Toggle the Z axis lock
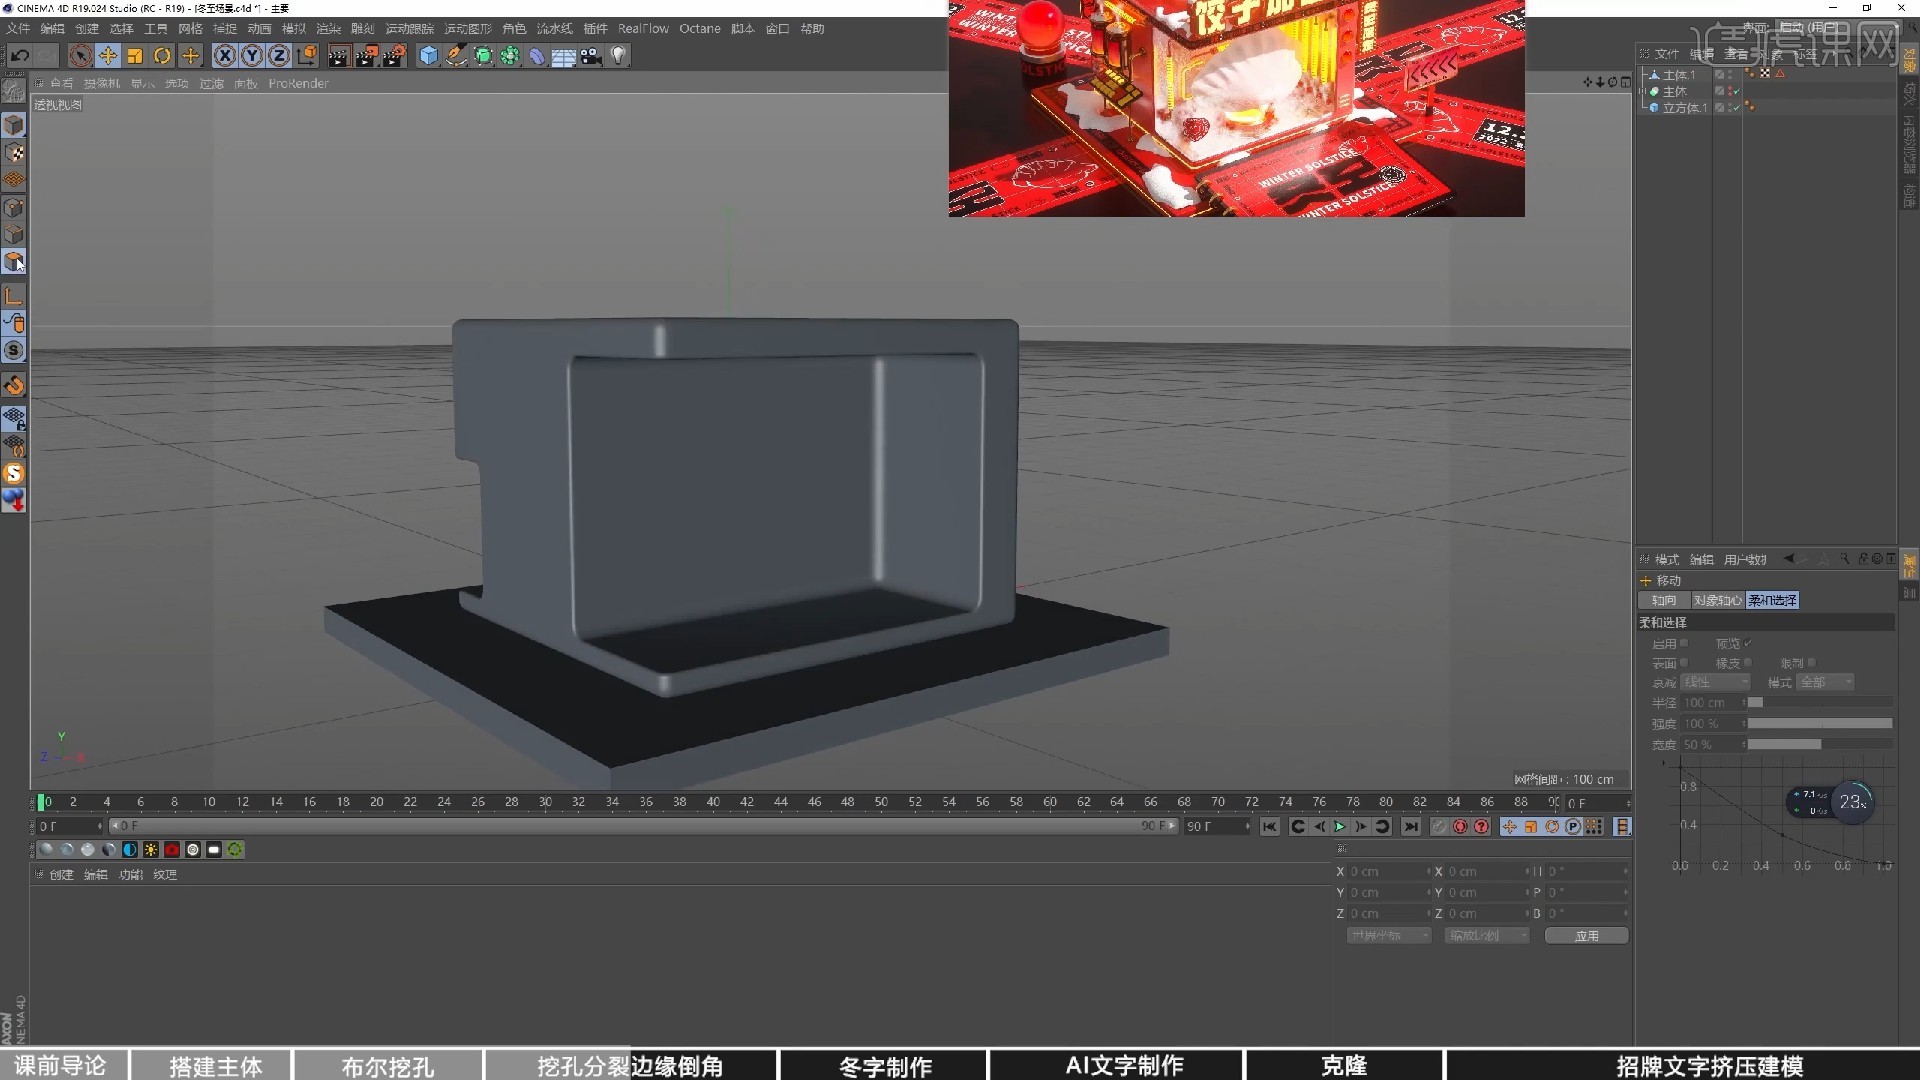This screenshot has width=1920, height=1080. coord(279,56)
